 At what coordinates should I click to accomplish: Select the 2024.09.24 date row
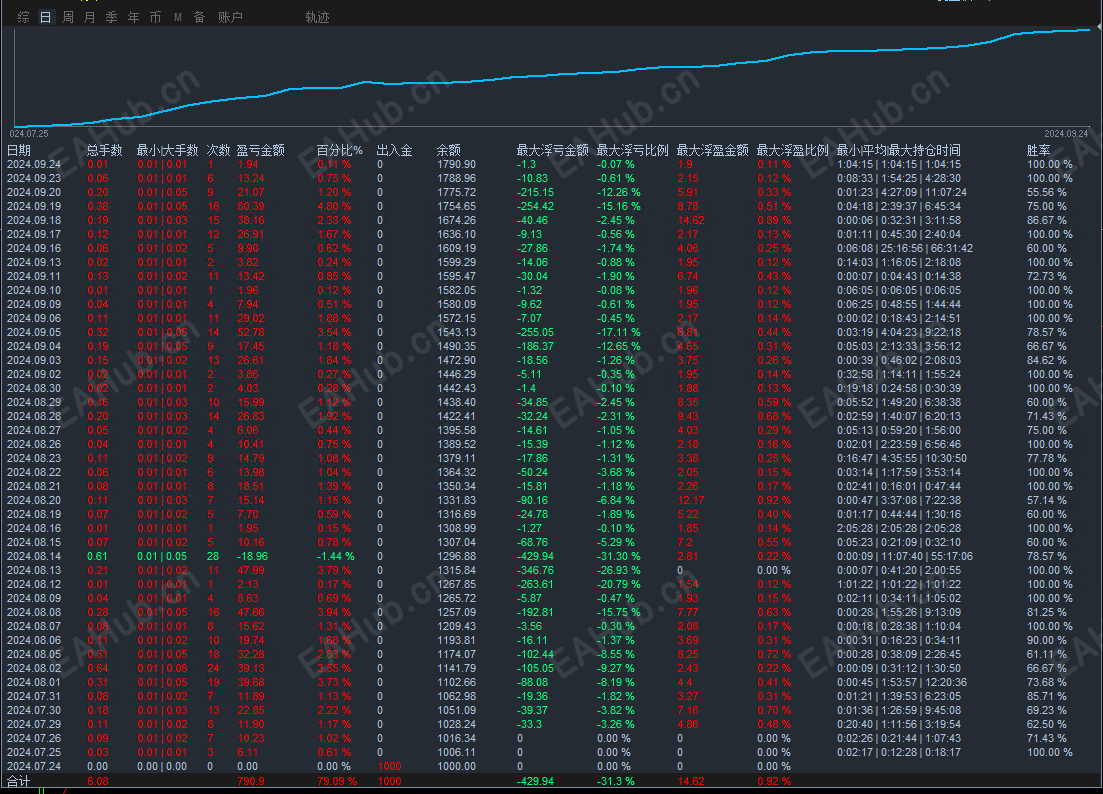[x=552, y=164]
